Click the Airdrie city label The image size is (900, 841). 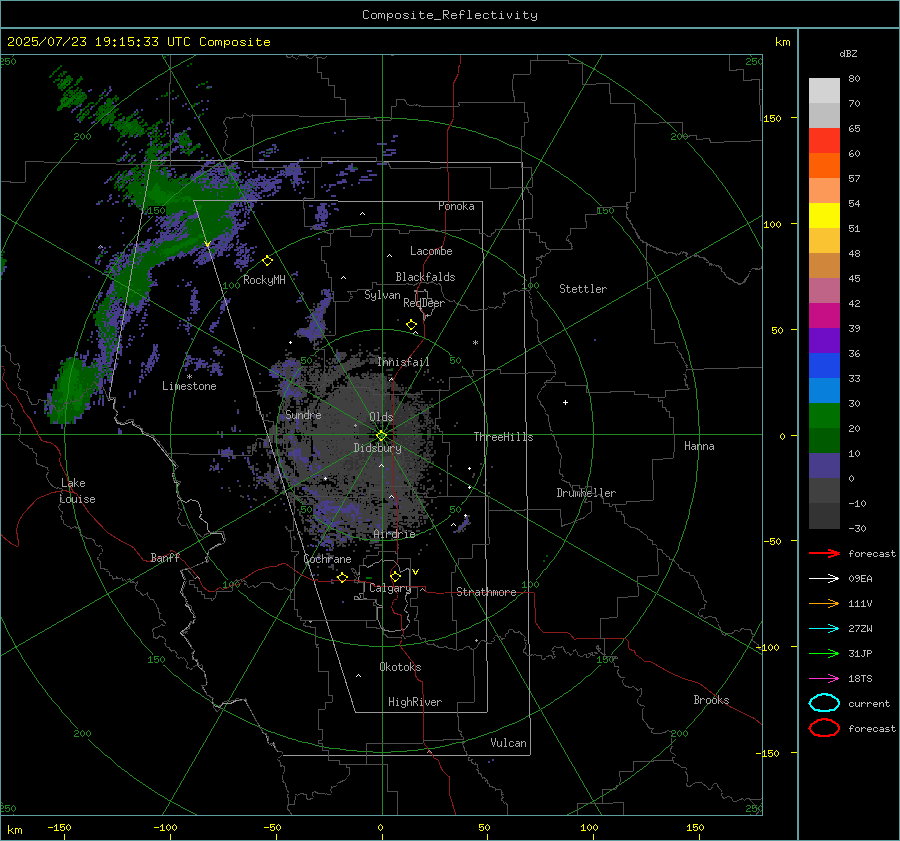(394, 534)
